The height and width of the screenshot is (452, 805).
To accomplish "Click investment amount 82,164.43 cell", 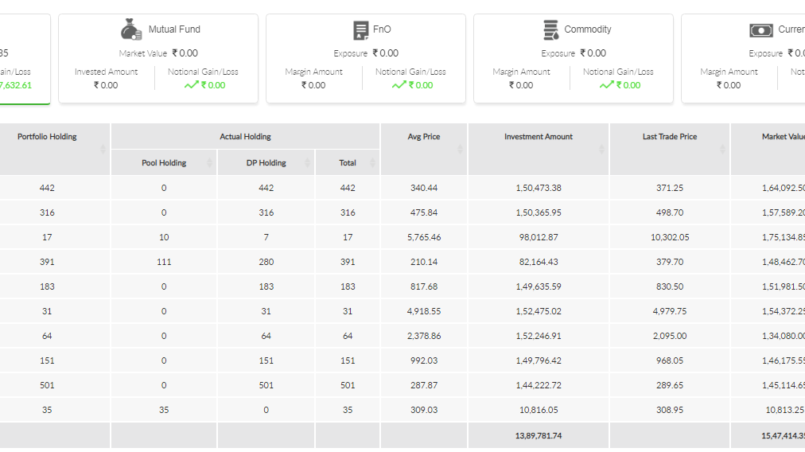I will 539,262.
